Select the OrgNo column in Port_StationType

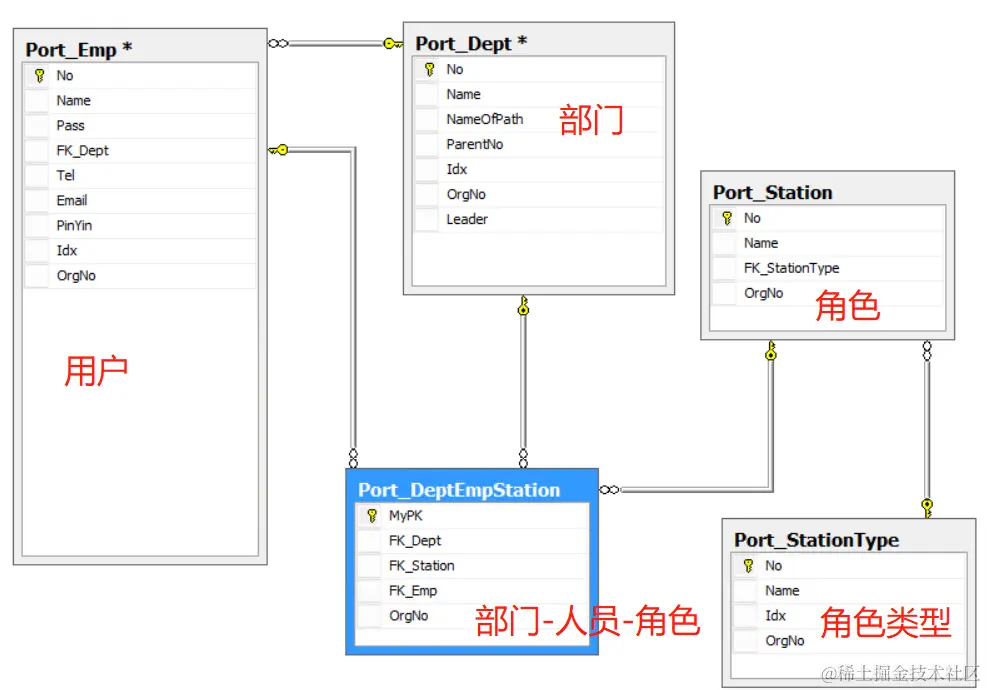[849, 641]
